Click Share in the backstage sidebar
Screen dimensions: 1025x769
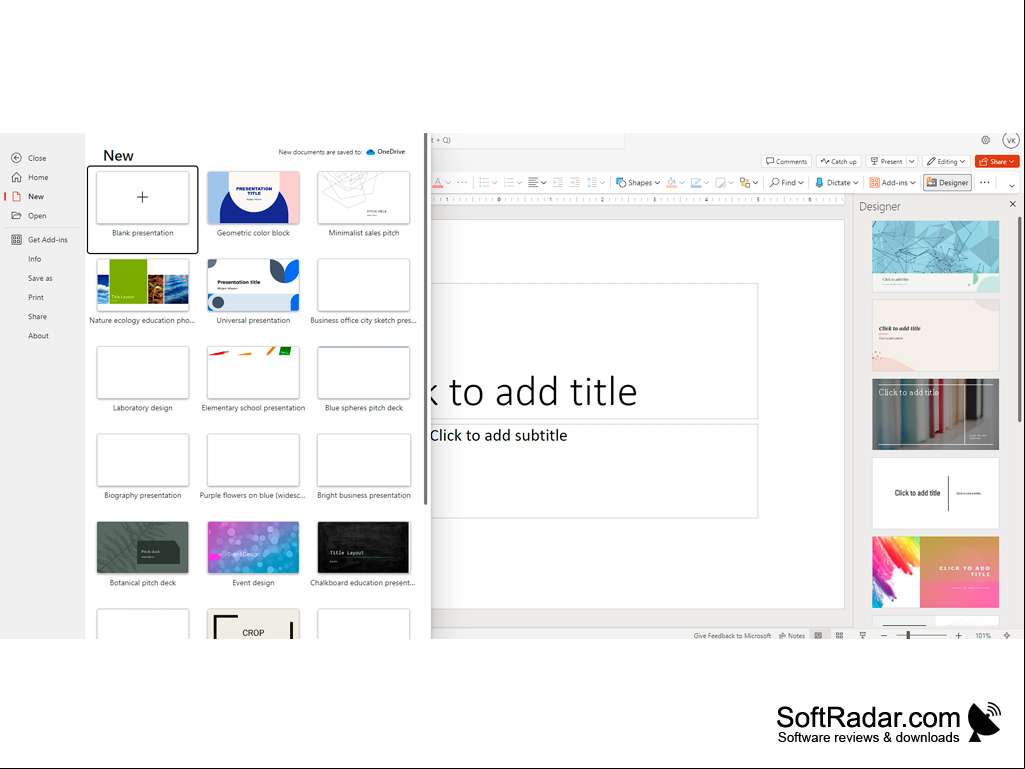[x=37, y=316]
